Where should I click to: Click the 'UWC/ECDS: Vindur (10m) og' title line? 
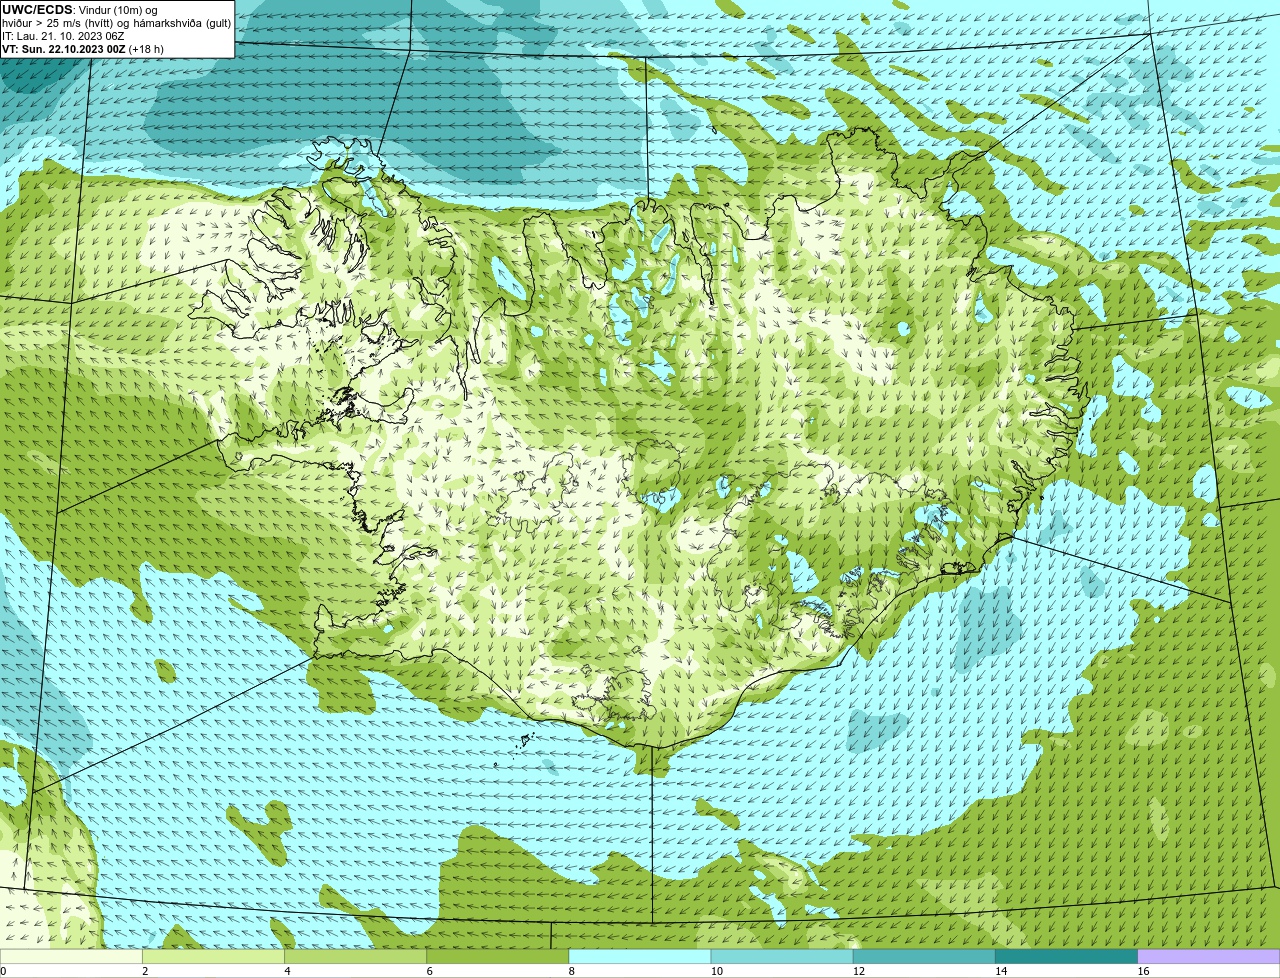[80, 9]
